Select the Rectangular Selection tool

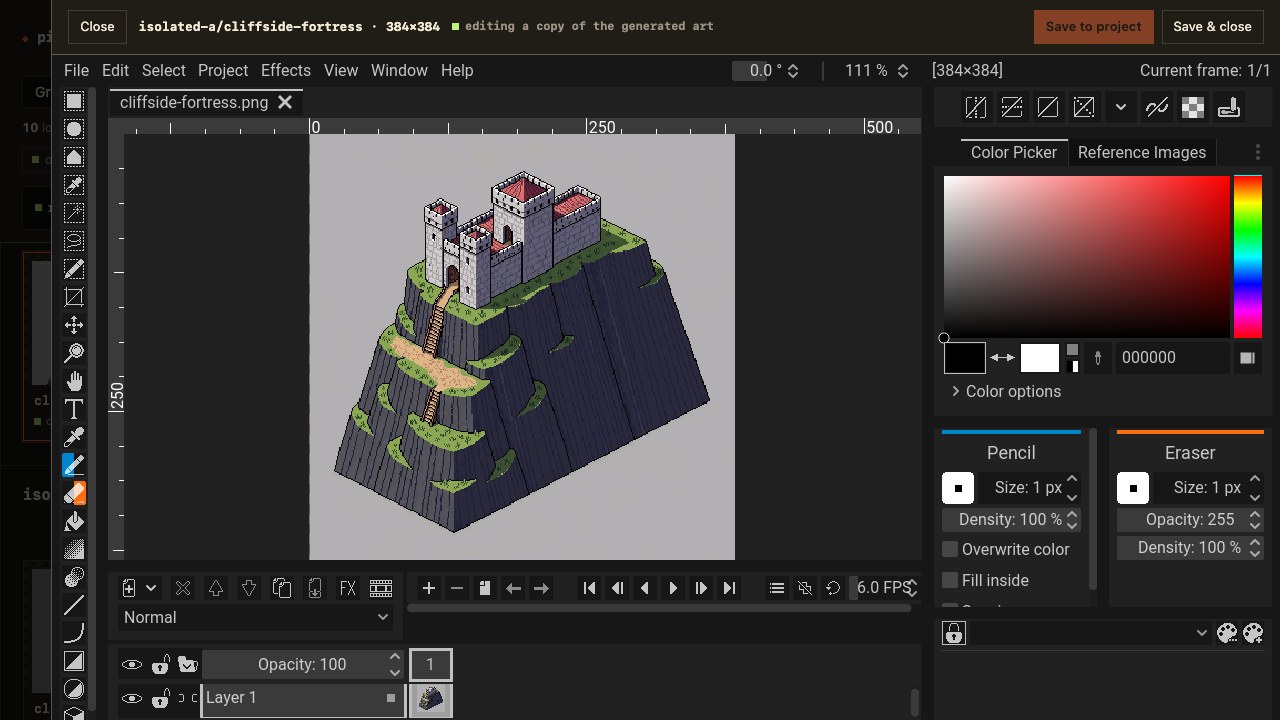tap(74, 101)
